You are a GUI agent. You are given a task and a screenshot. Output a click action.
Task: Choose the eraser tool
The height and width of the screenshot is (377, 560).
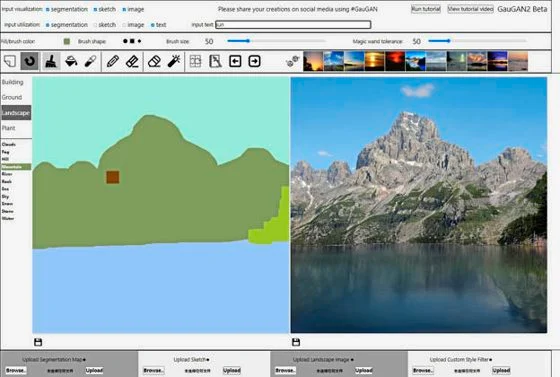[154, 61]
